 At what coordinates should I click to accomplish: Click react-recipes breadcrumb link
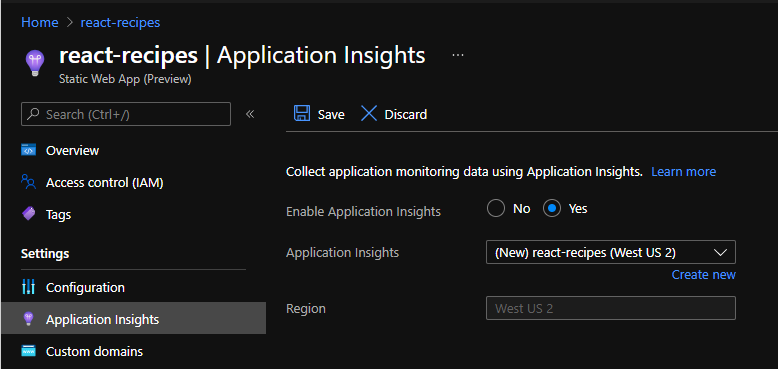click(x=120, y=22)
